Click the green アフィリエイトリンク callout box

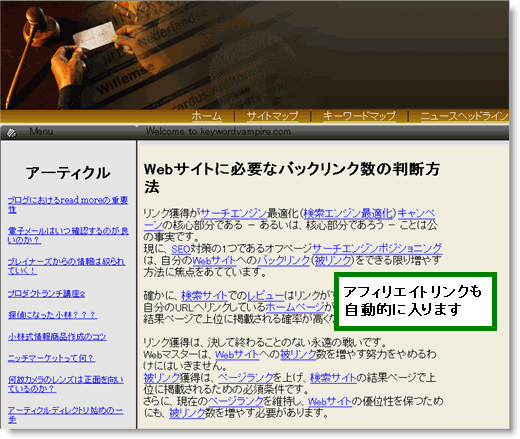click(415, 301)
